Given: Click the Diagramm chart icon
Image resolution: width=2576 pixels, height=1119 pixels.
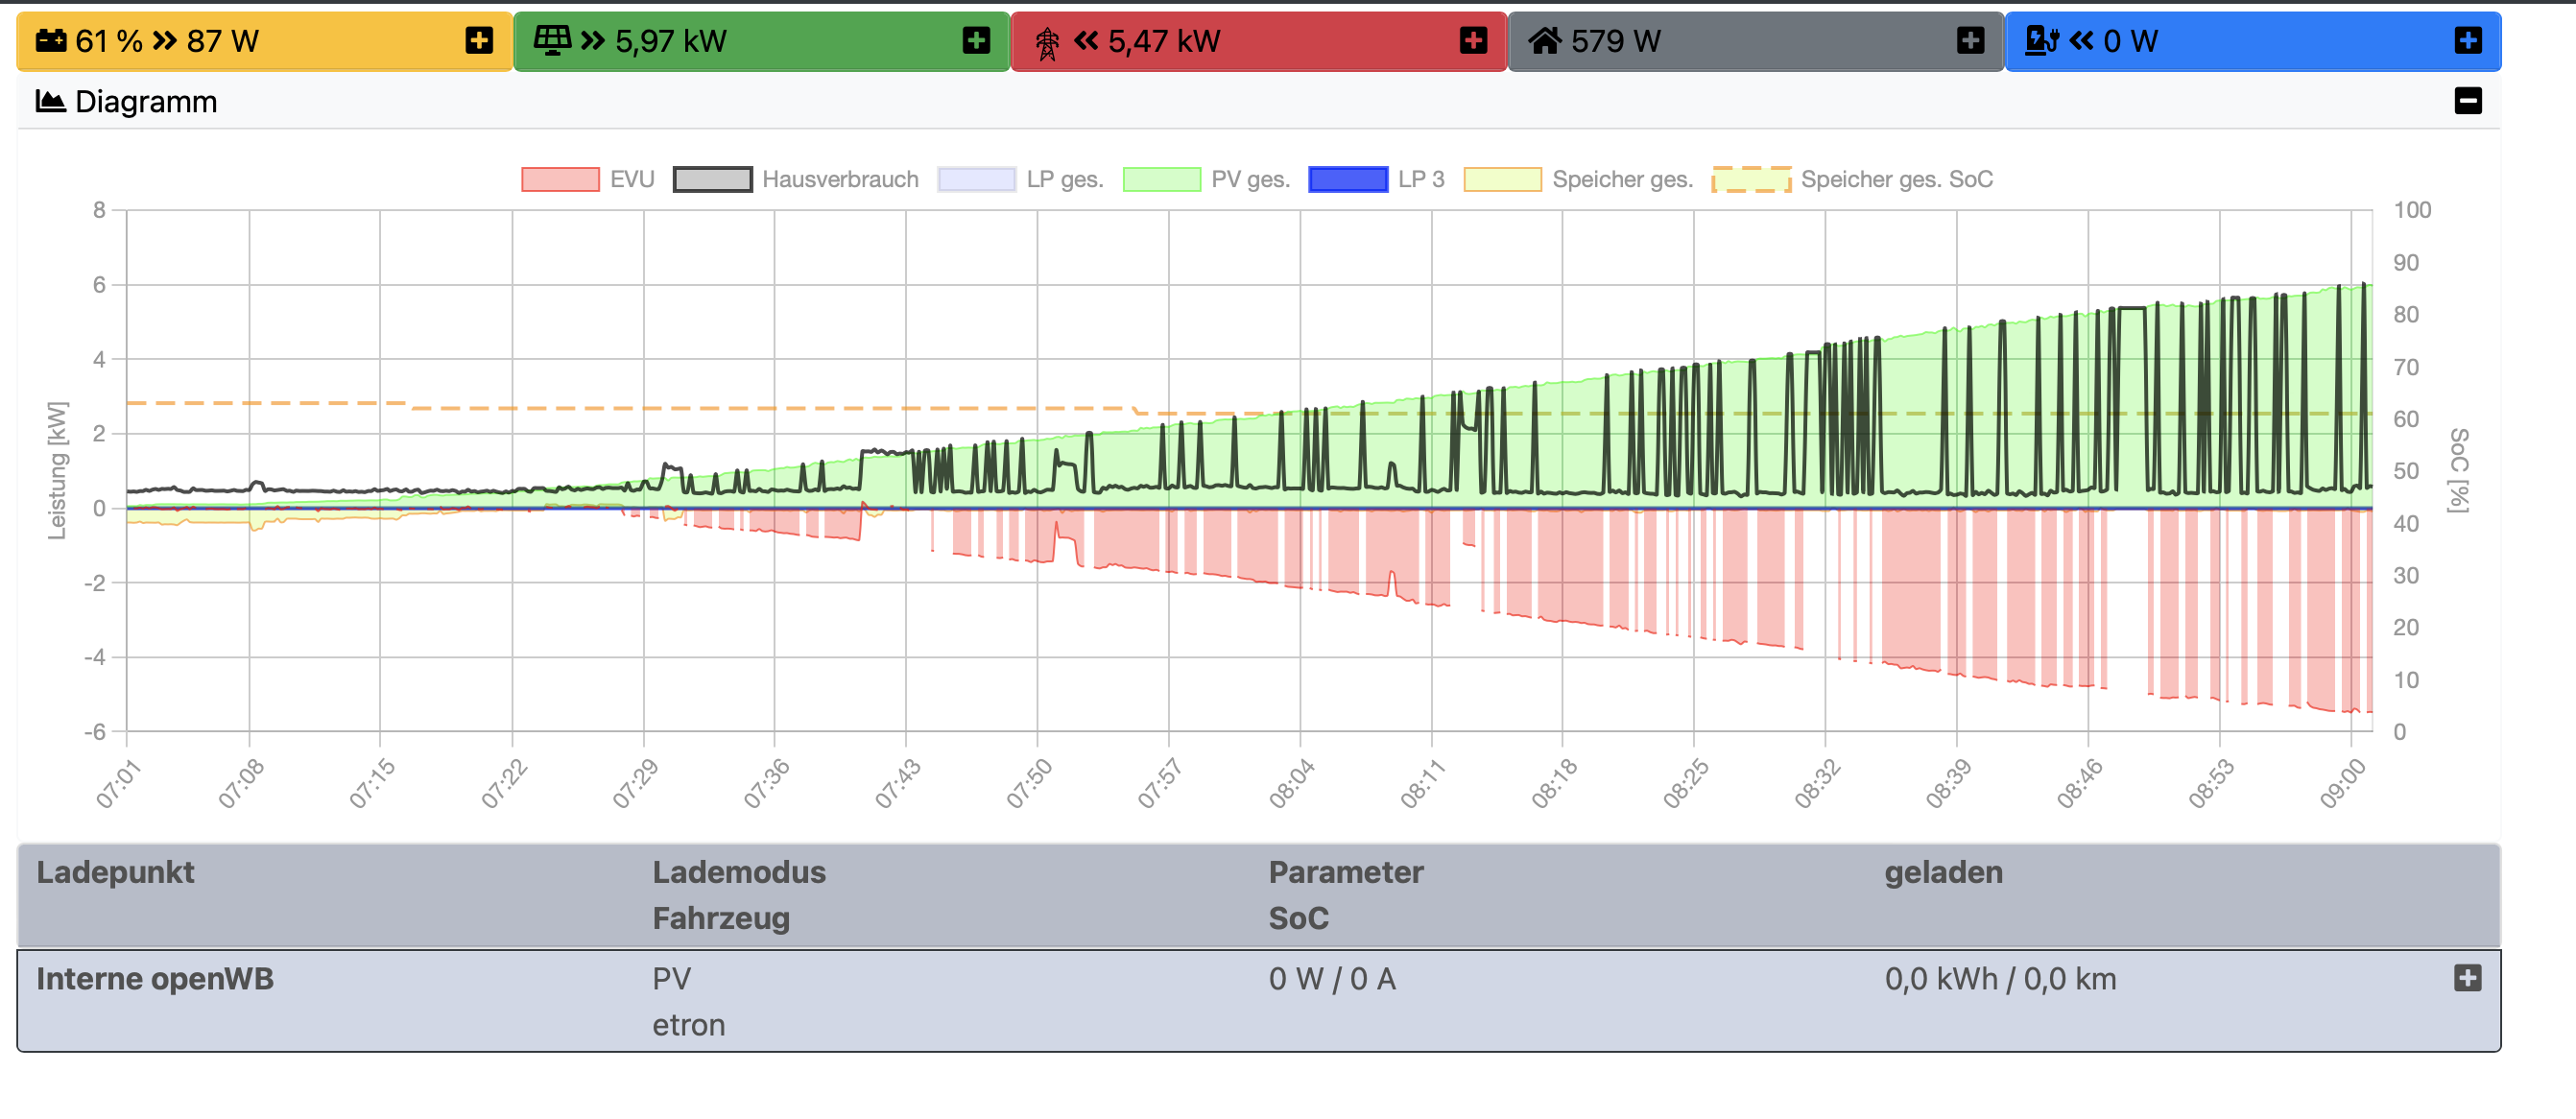Looking at the screenshot, I should point(50,102).
